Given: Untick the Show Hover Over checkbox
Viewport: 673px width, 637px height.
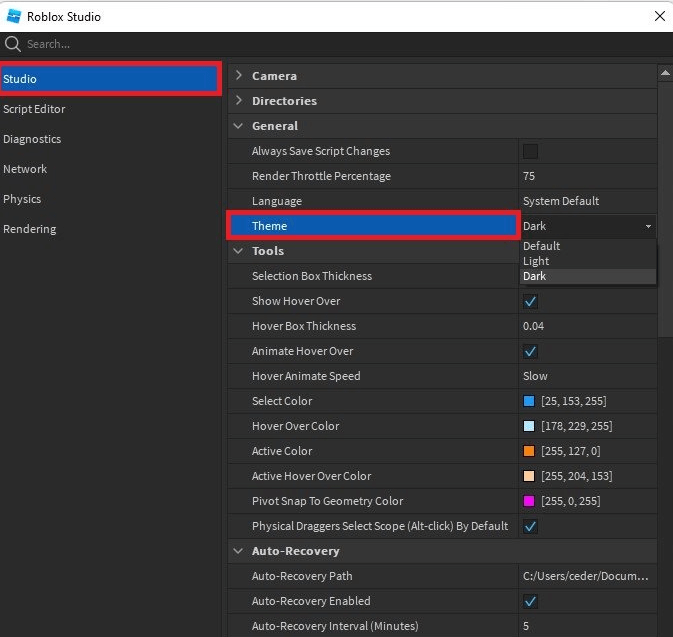Looking at the screenshot, I should click(530, 301).
